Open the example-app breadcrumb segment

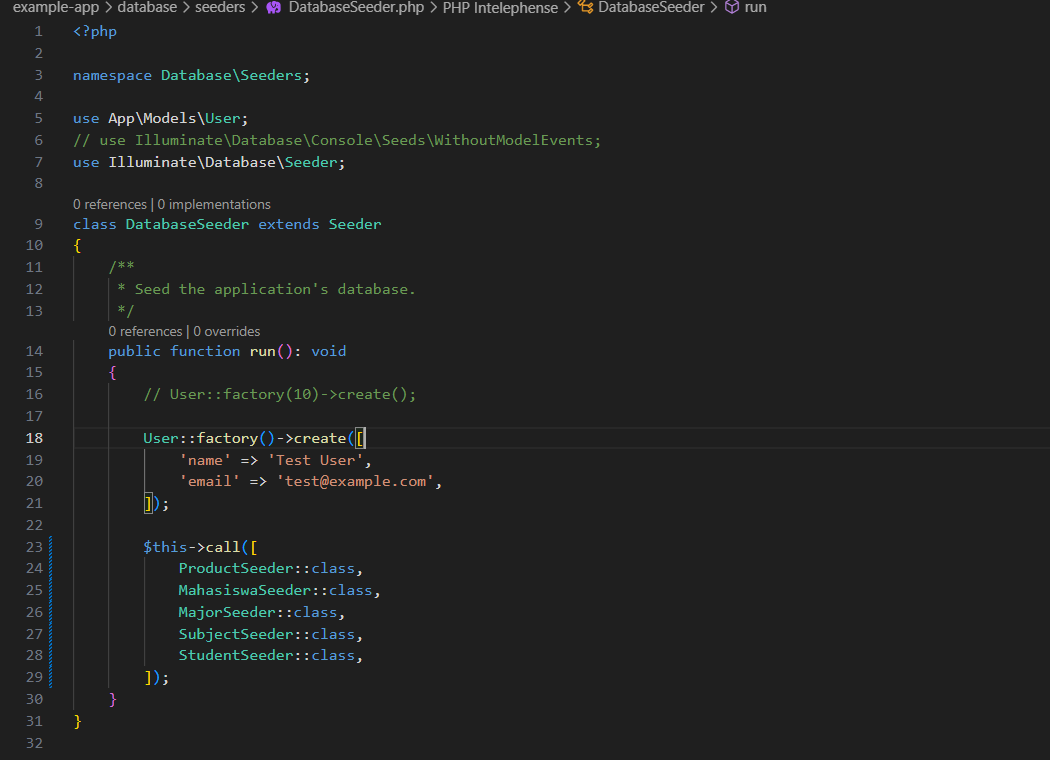[x=56, y=7]
